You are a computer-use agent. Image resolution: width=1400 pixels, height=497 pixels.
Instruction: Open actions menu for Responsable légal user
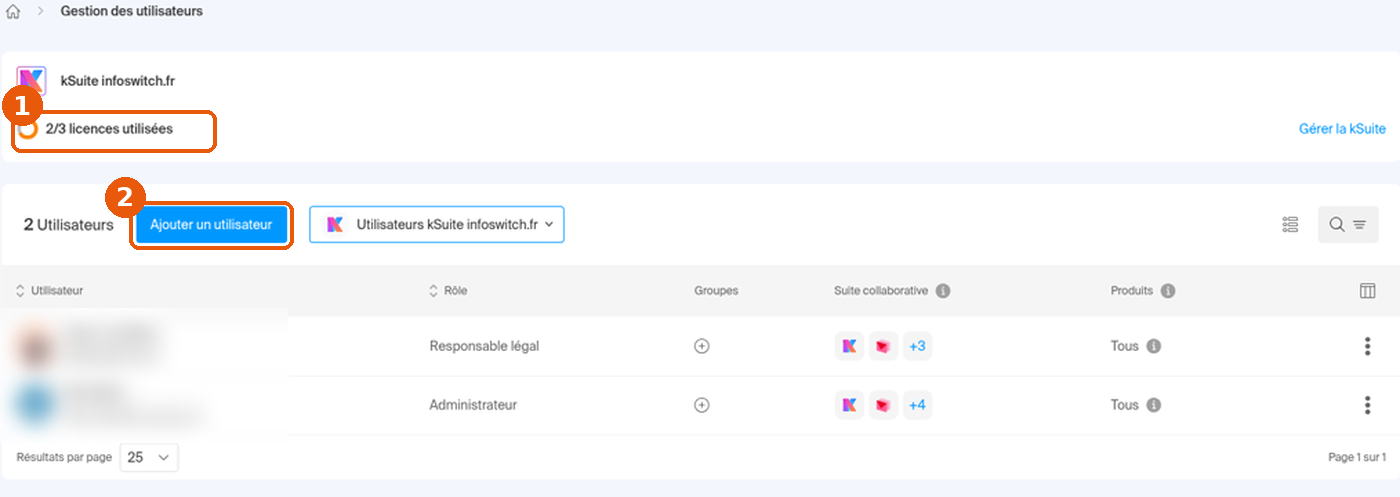(1367, 346)
